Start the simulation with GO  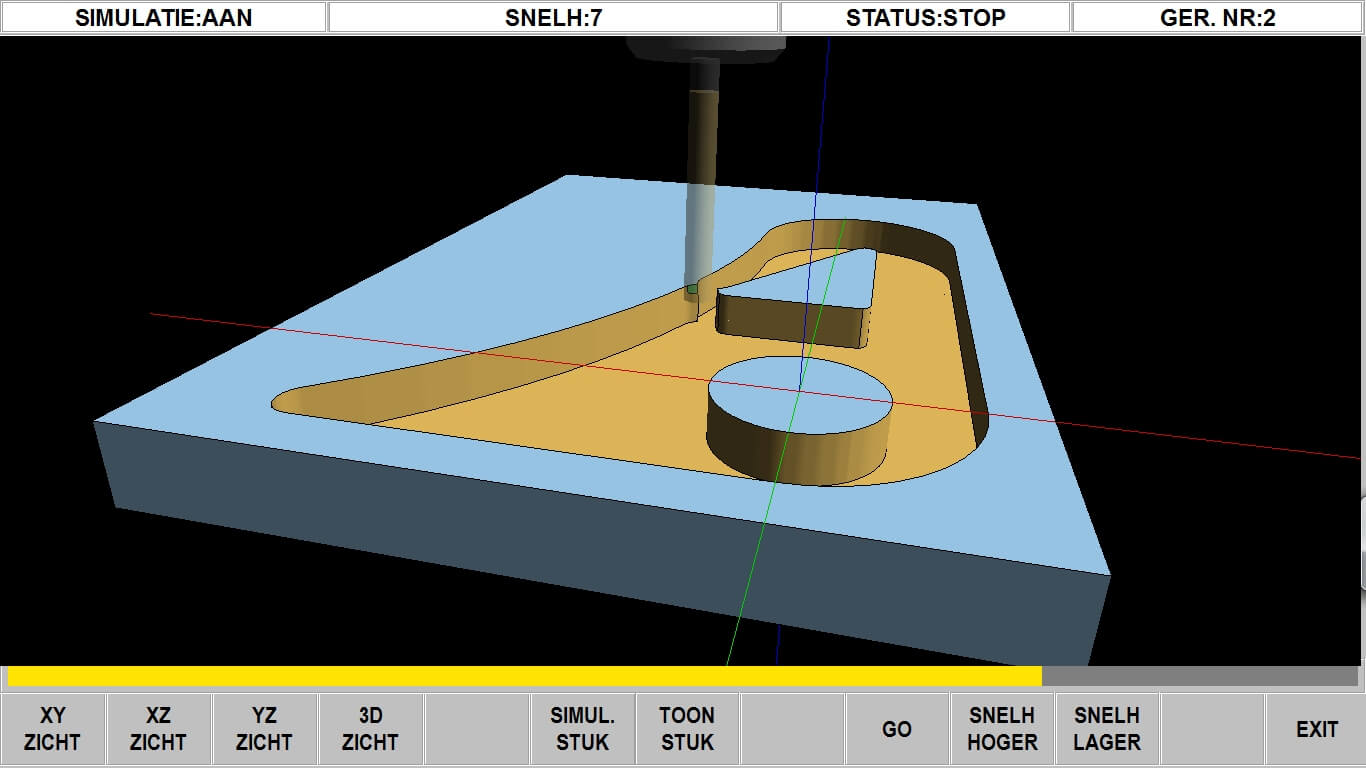click(x=896, y=729)
